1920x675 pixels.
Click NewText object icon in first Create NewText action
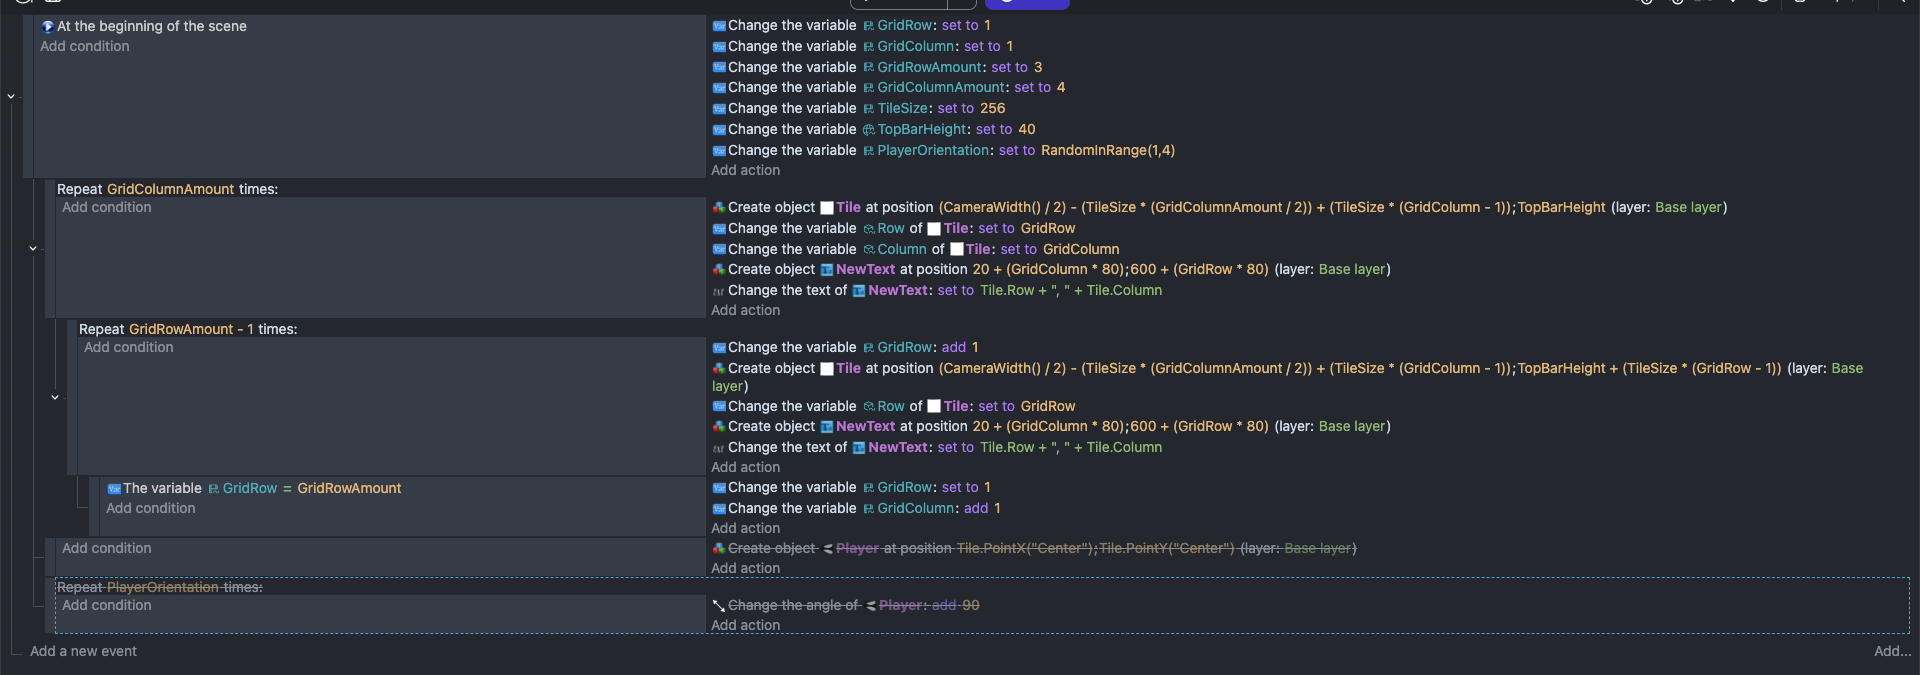(827, 270)
